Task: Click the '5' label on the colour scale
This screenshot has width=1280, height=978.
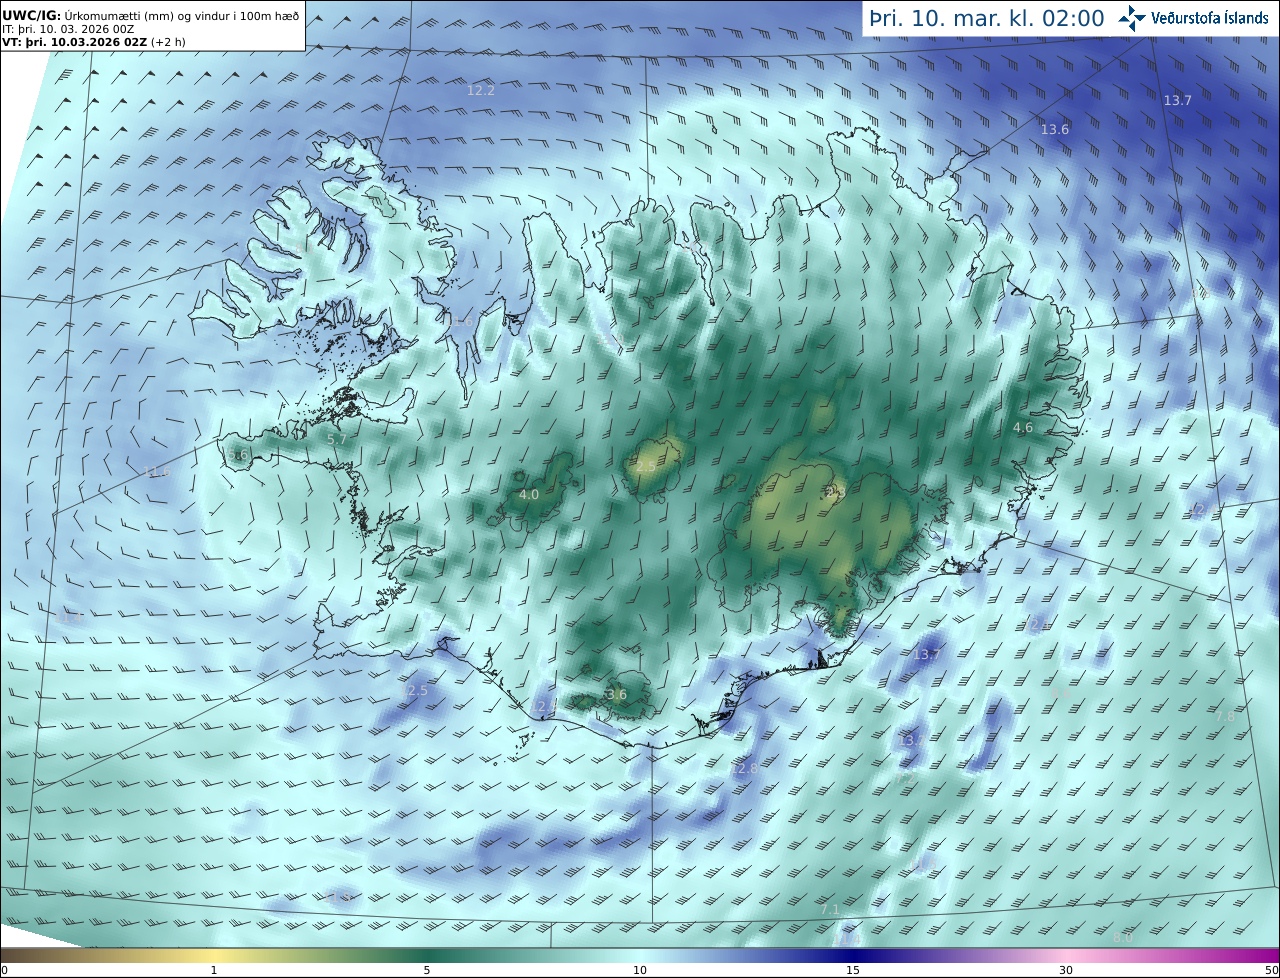Action: [x=427, y=970]
